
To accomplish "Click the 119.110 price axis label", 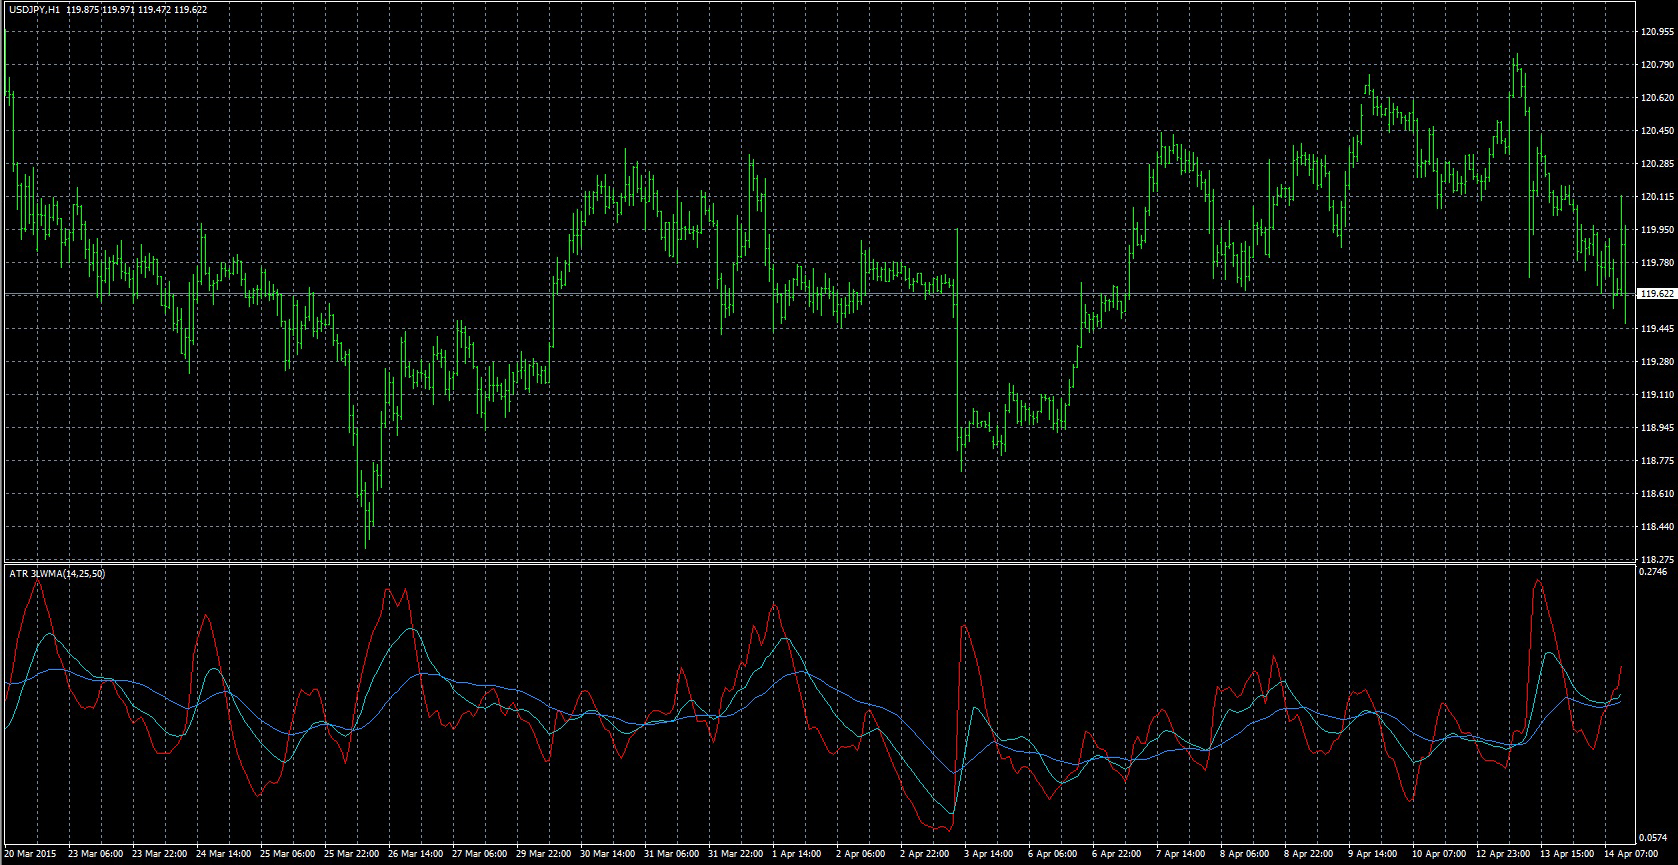I will pyautogui.click(x=1657, y=395).
